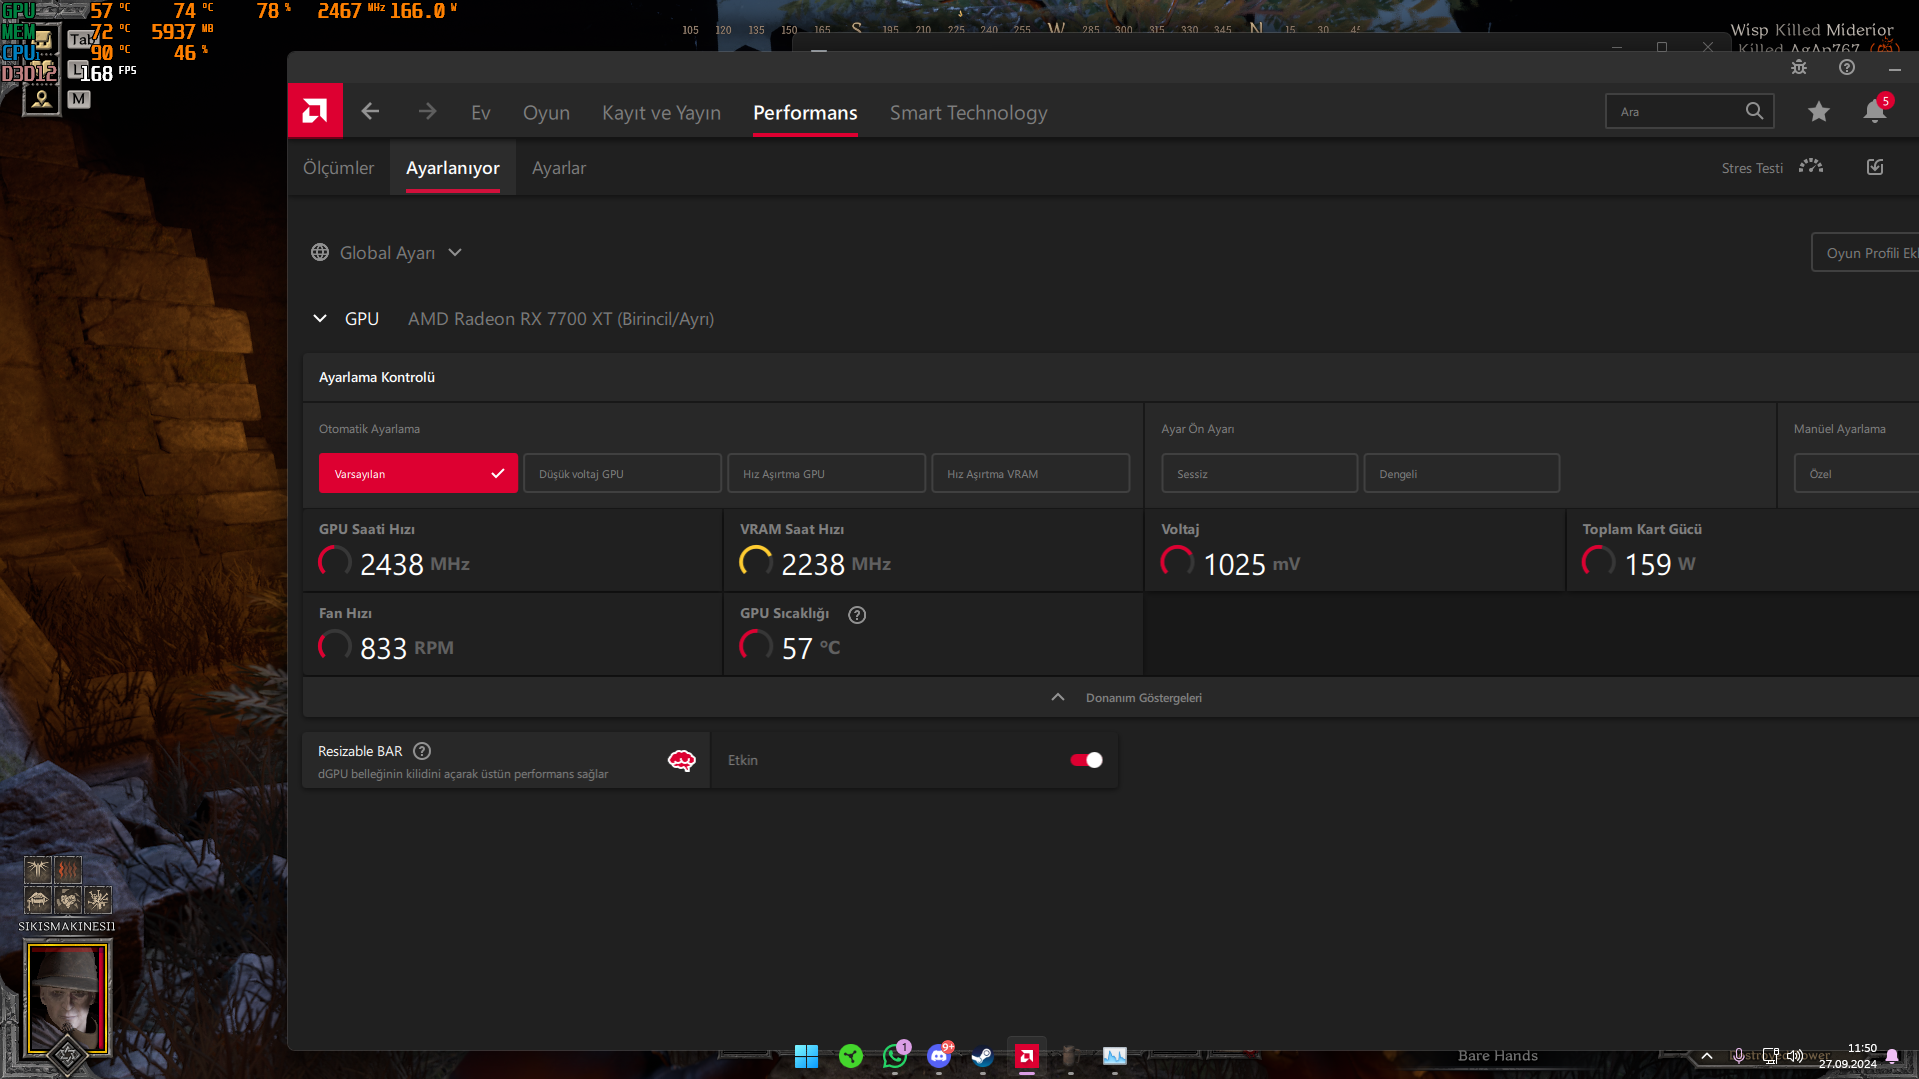
Task: Select the Sessiz tuning preset
Action: tap(1260, 473)
